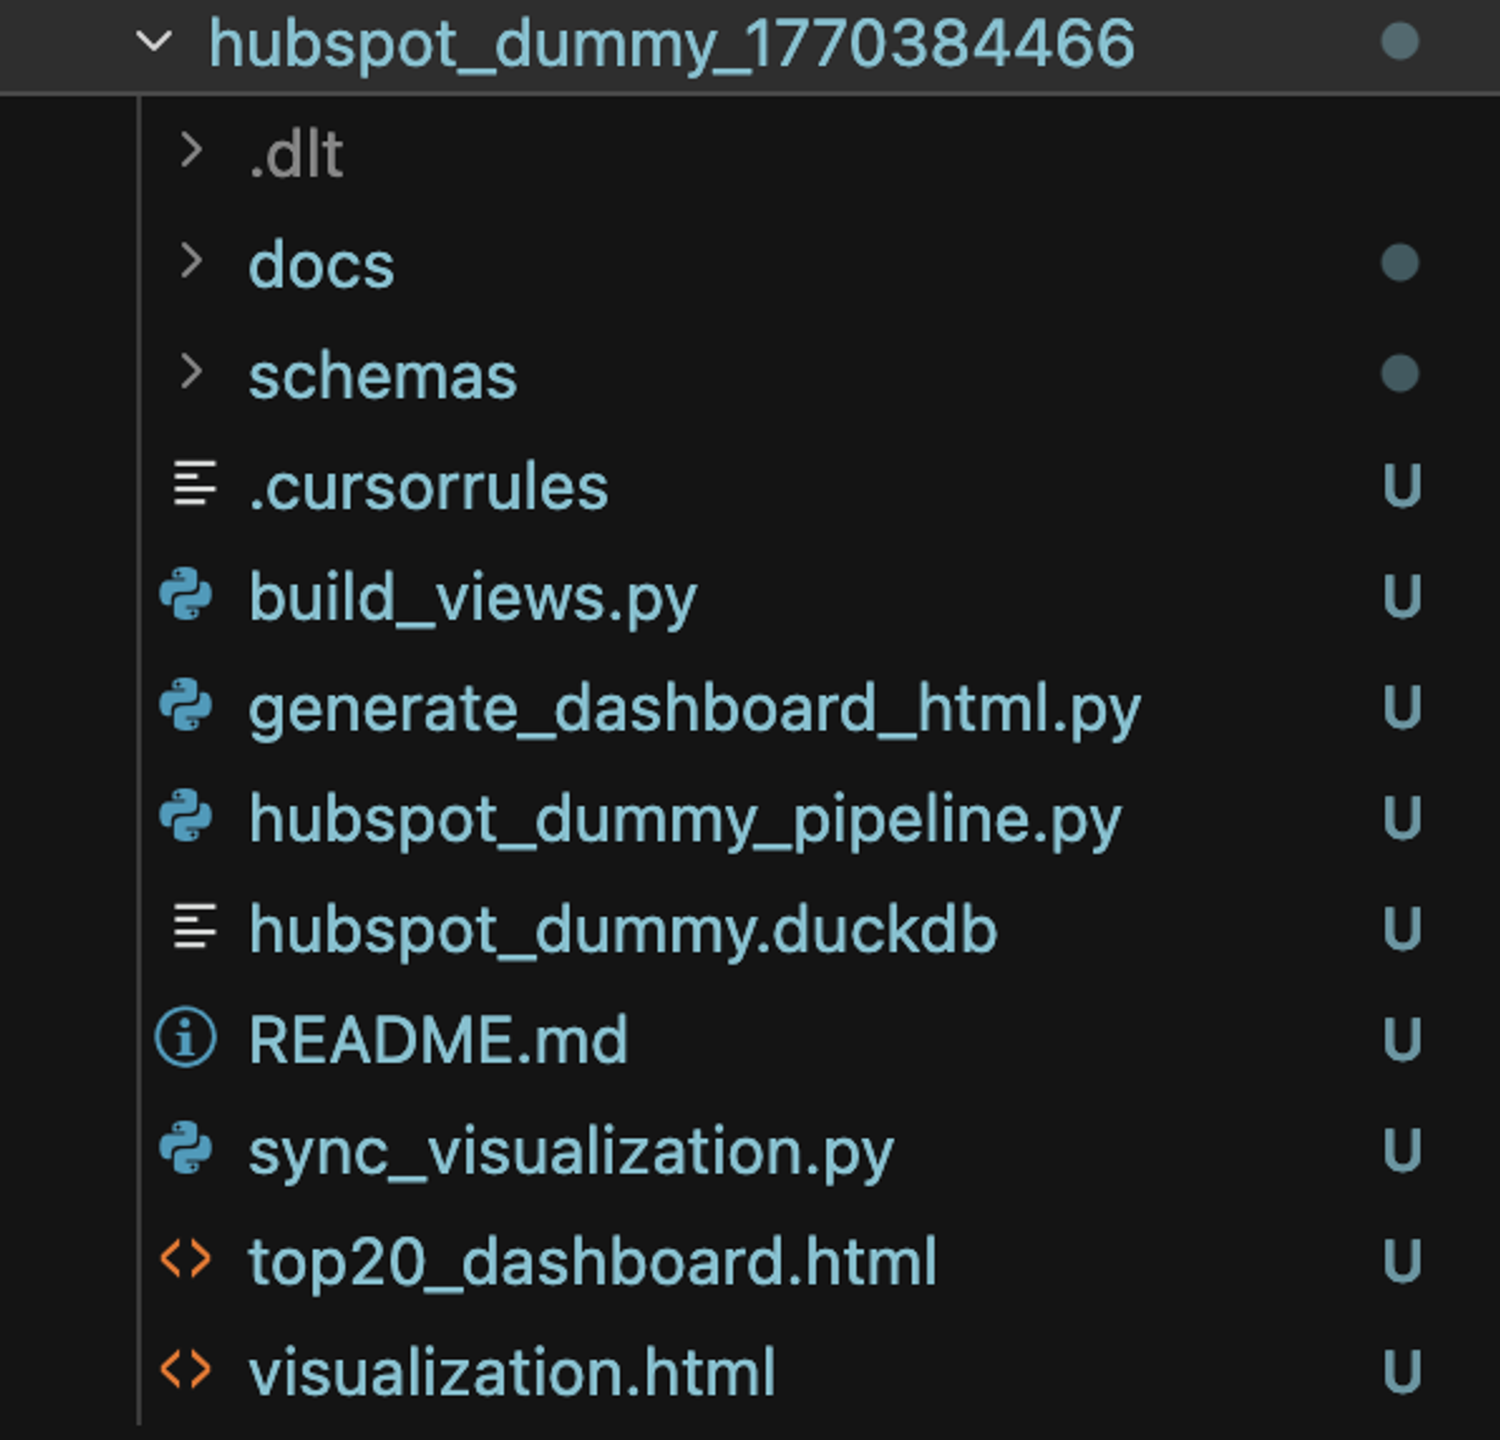Open the .cursorrules file
The image size is (1500, 1440).
[x=428, y=488]
